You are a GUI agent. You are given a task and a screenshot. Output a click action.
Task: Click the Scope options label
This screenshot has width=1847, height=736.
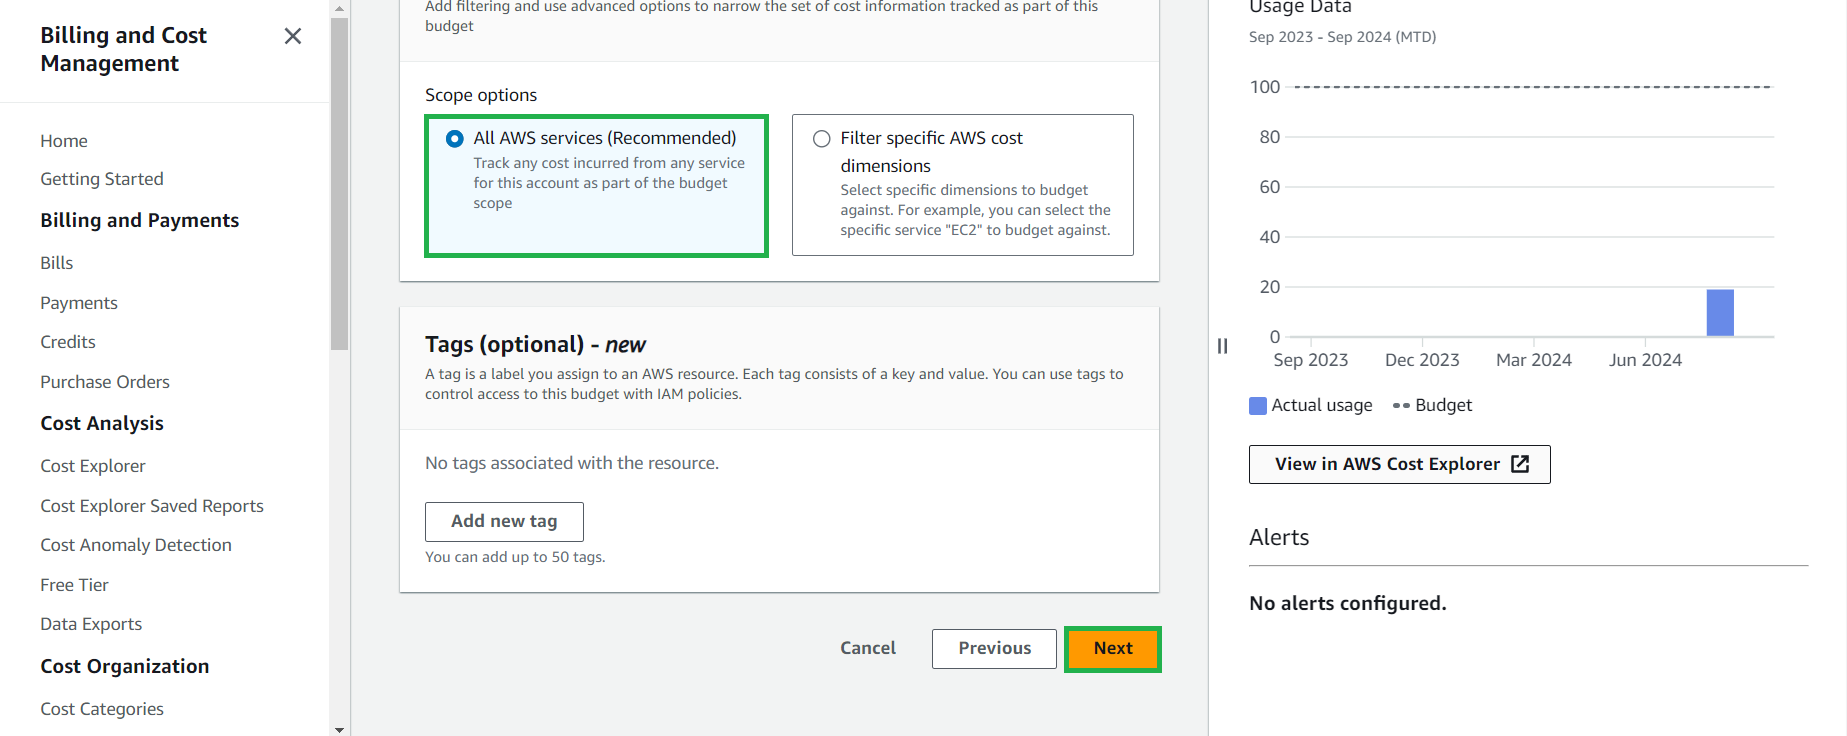481,95
